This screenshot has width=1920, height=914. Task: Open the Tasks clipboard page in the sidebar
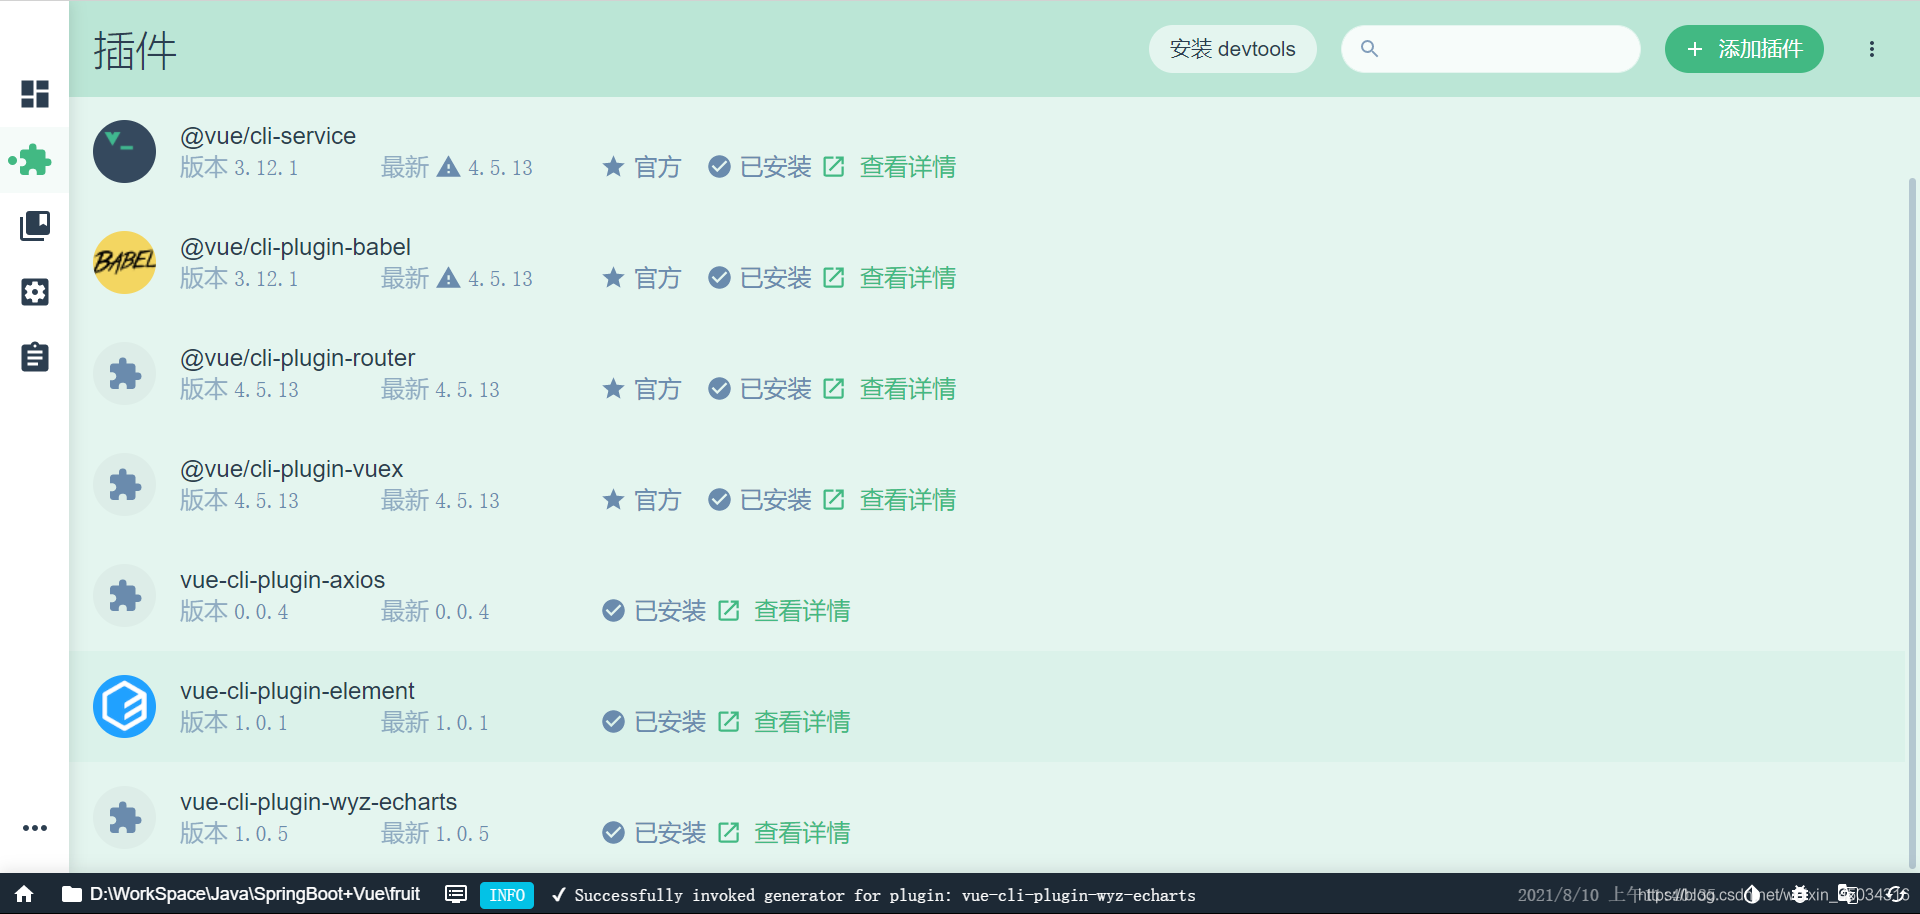pos(35,357)
